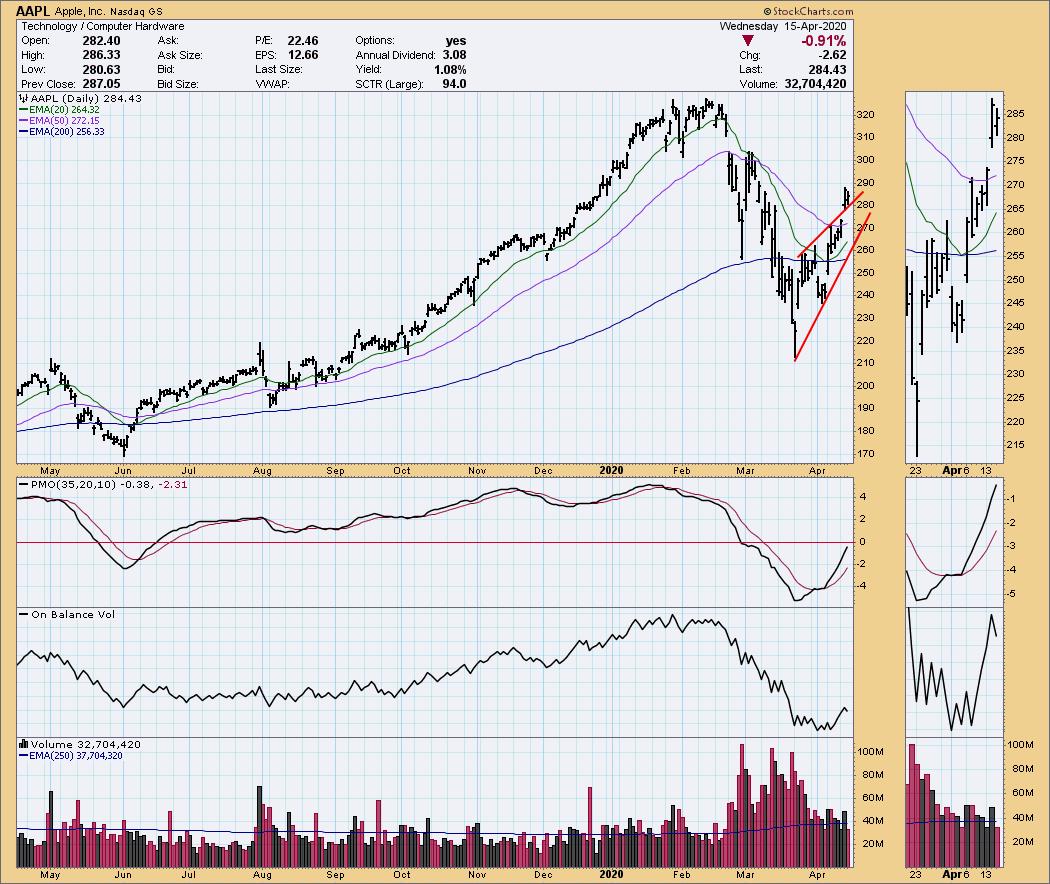This screenshot has width=1050, height=884.
Task: Click the purple EMA(50) legend entry
Action: (62, 120)
